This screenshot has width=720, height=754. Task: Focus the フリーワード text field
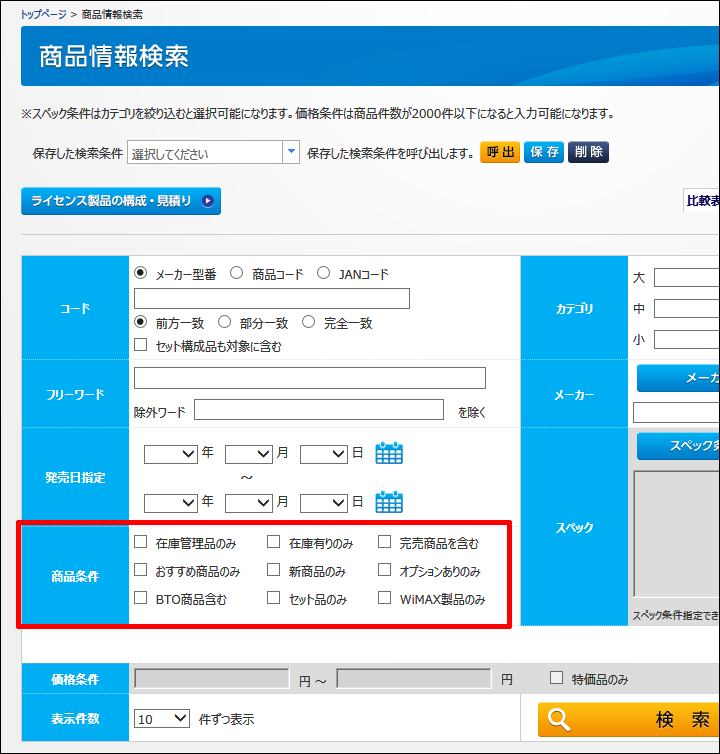point(309,378)
